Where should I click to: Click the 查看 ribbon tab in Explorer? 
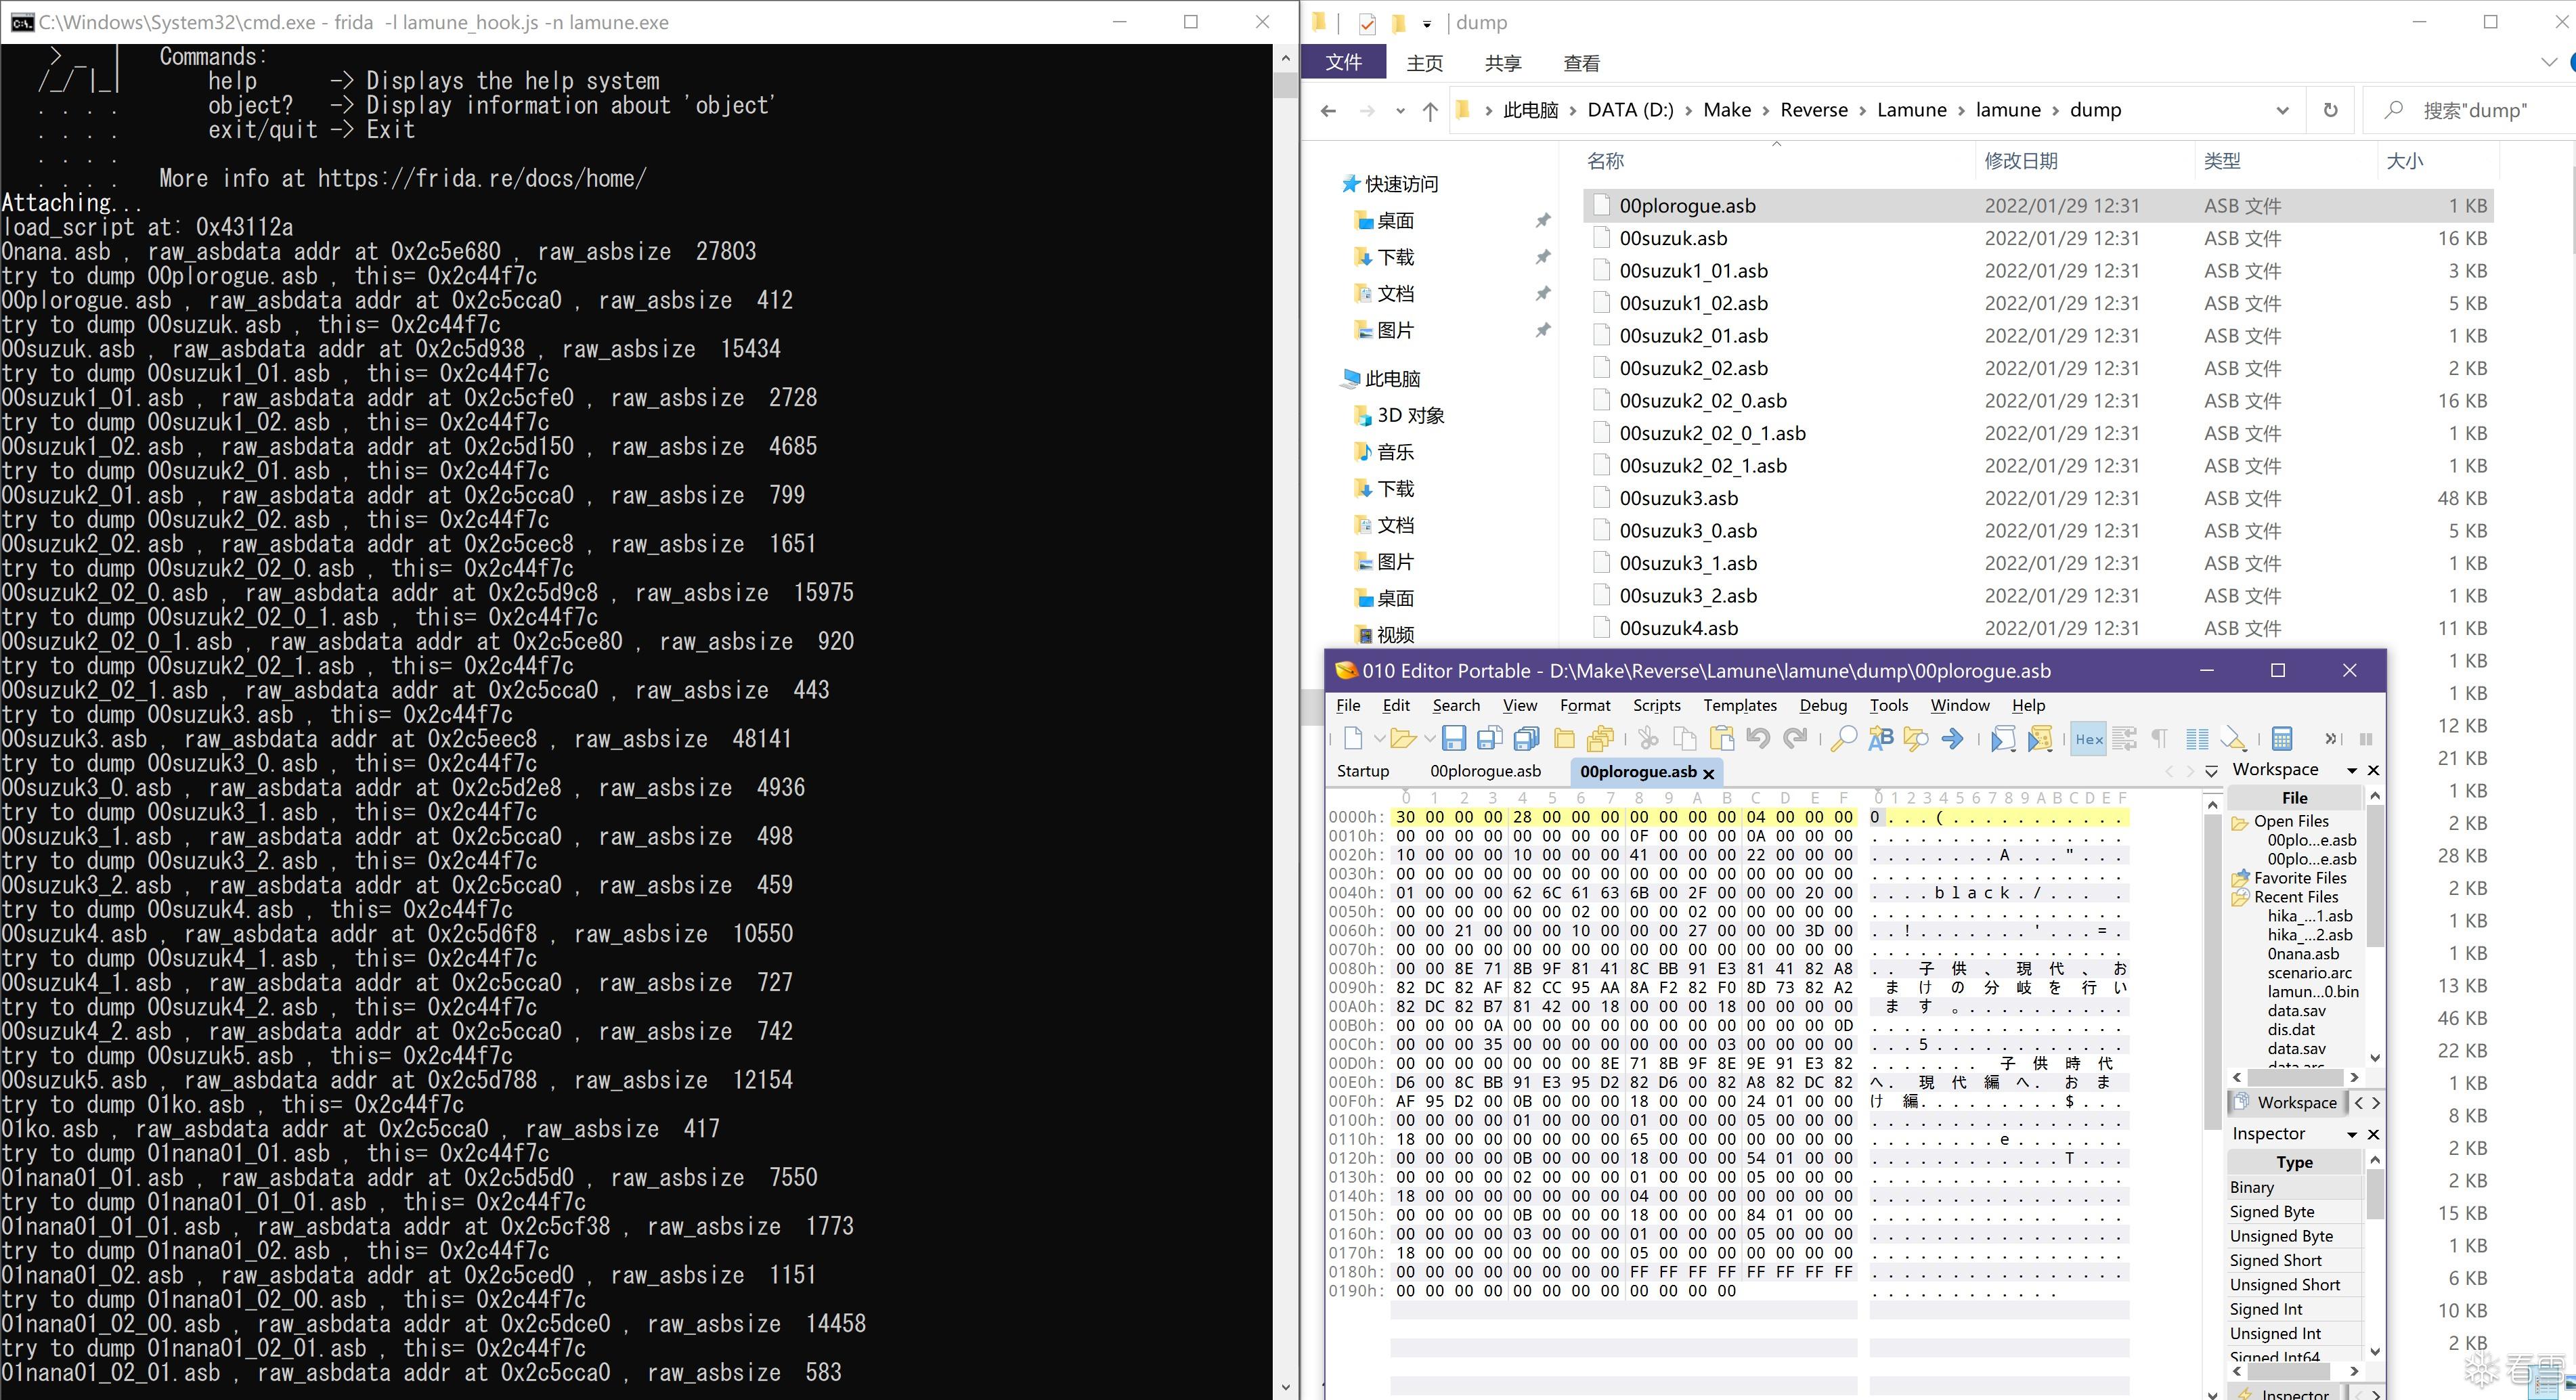pos(1581,63)
